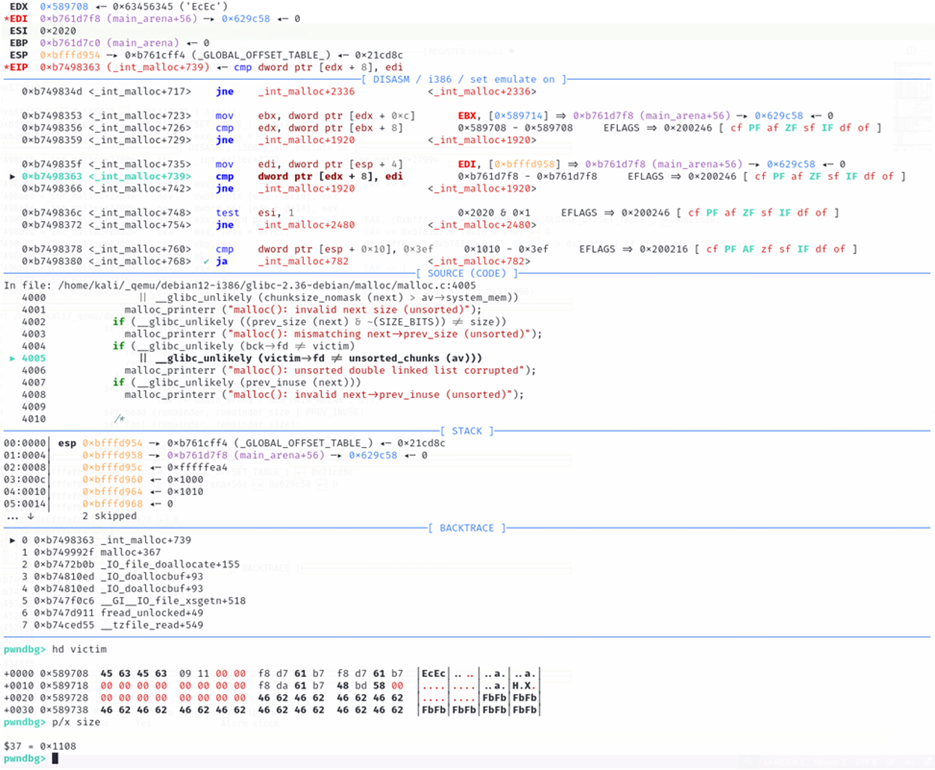Select the unsorted double linked list corrupted message
This screenshot has height=770, width=935.
(x=378, y=370)
